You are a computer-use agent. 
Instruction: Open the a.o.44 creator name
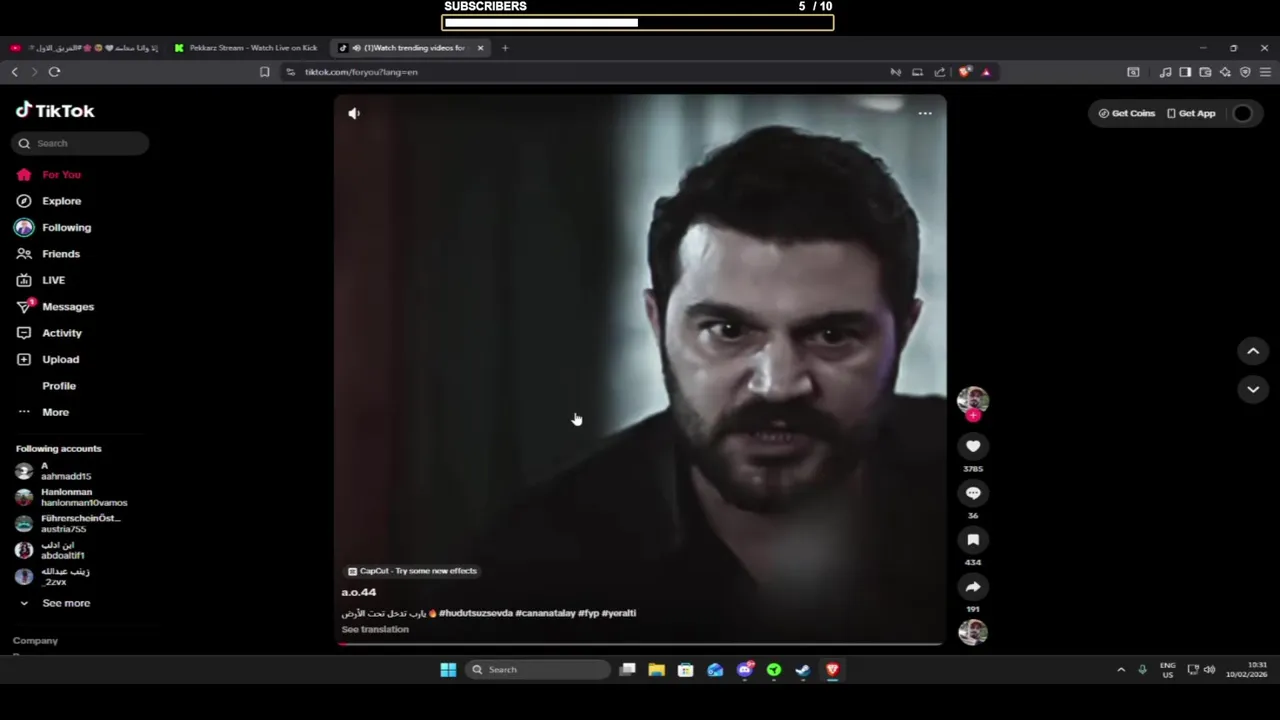tap(359, 592)
